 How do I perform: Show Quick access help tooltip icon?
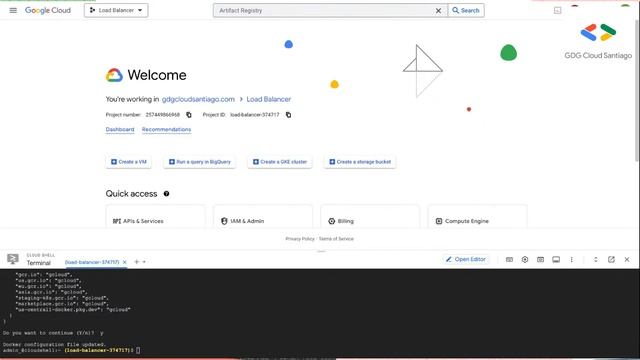point(167,193)
